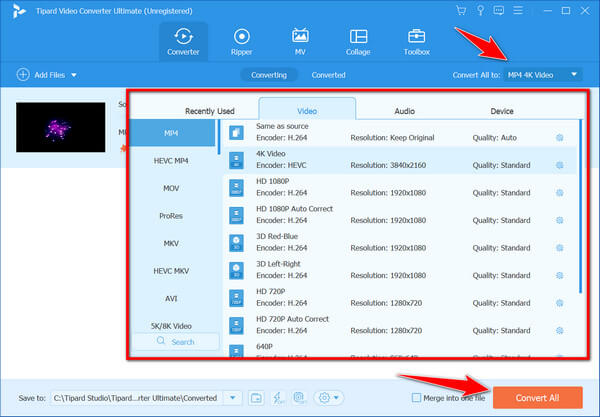The height and width of the screenshot is (417, 600).
Task: Open the Toolbox module
Action: [416, 42]
